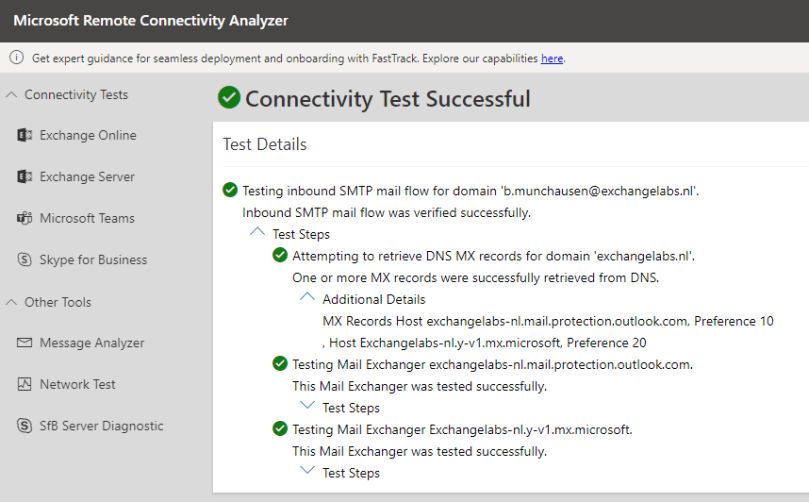Collapse the top-level Test Steps list
The image size is (809, 502).
pos(257,233)
